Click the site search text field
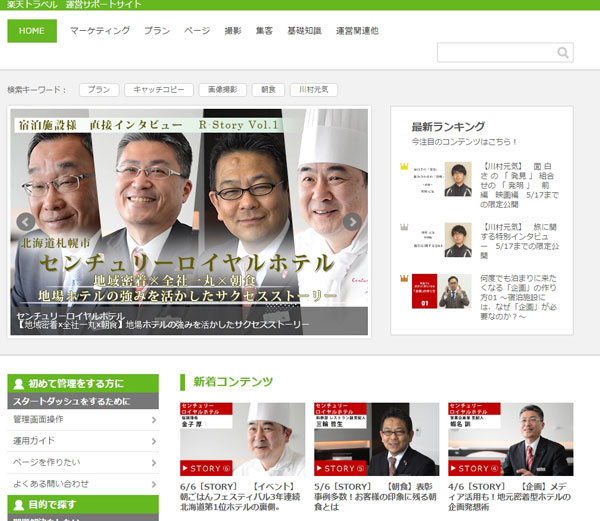This screenshot has width=600, height=521. click(x=505, y=52)
